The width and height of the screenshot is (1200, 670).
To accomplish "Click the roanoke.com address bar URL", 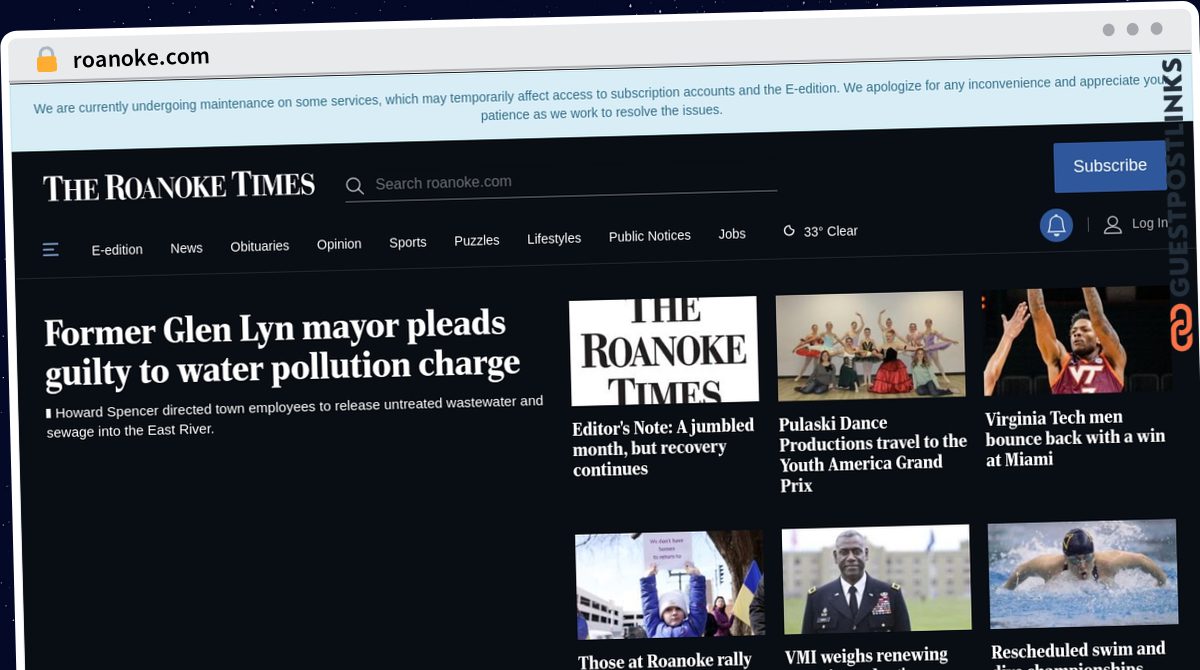I will coord(141,58).
